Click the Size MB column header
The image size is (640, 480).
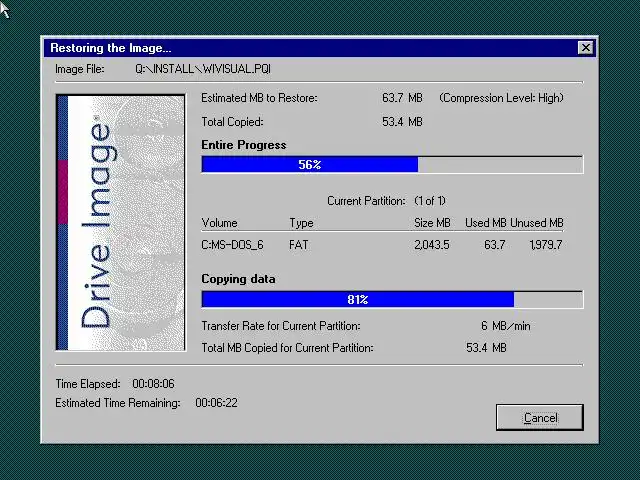432,223
